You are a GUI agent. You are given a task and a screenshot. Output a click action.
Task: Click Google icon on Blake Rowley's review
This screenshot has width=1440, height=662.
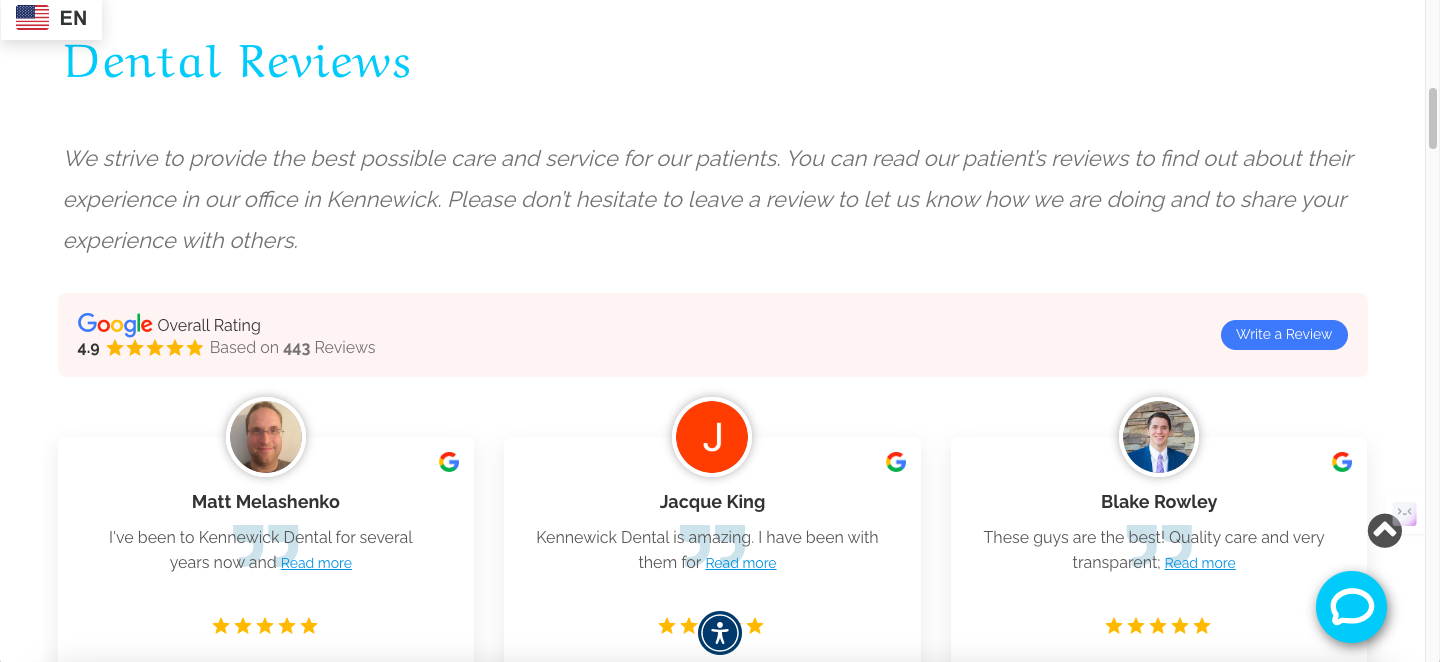[1342, 462]
